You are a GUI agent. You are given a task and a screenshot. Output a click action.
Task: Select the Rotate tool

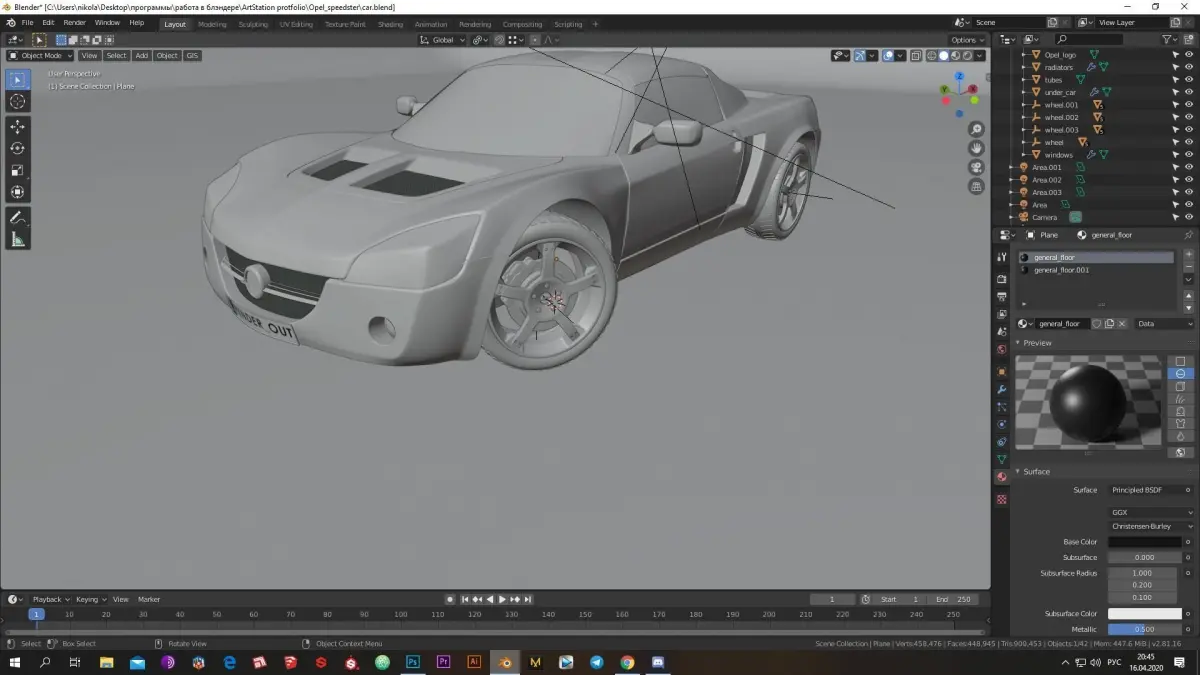point(17,148)
